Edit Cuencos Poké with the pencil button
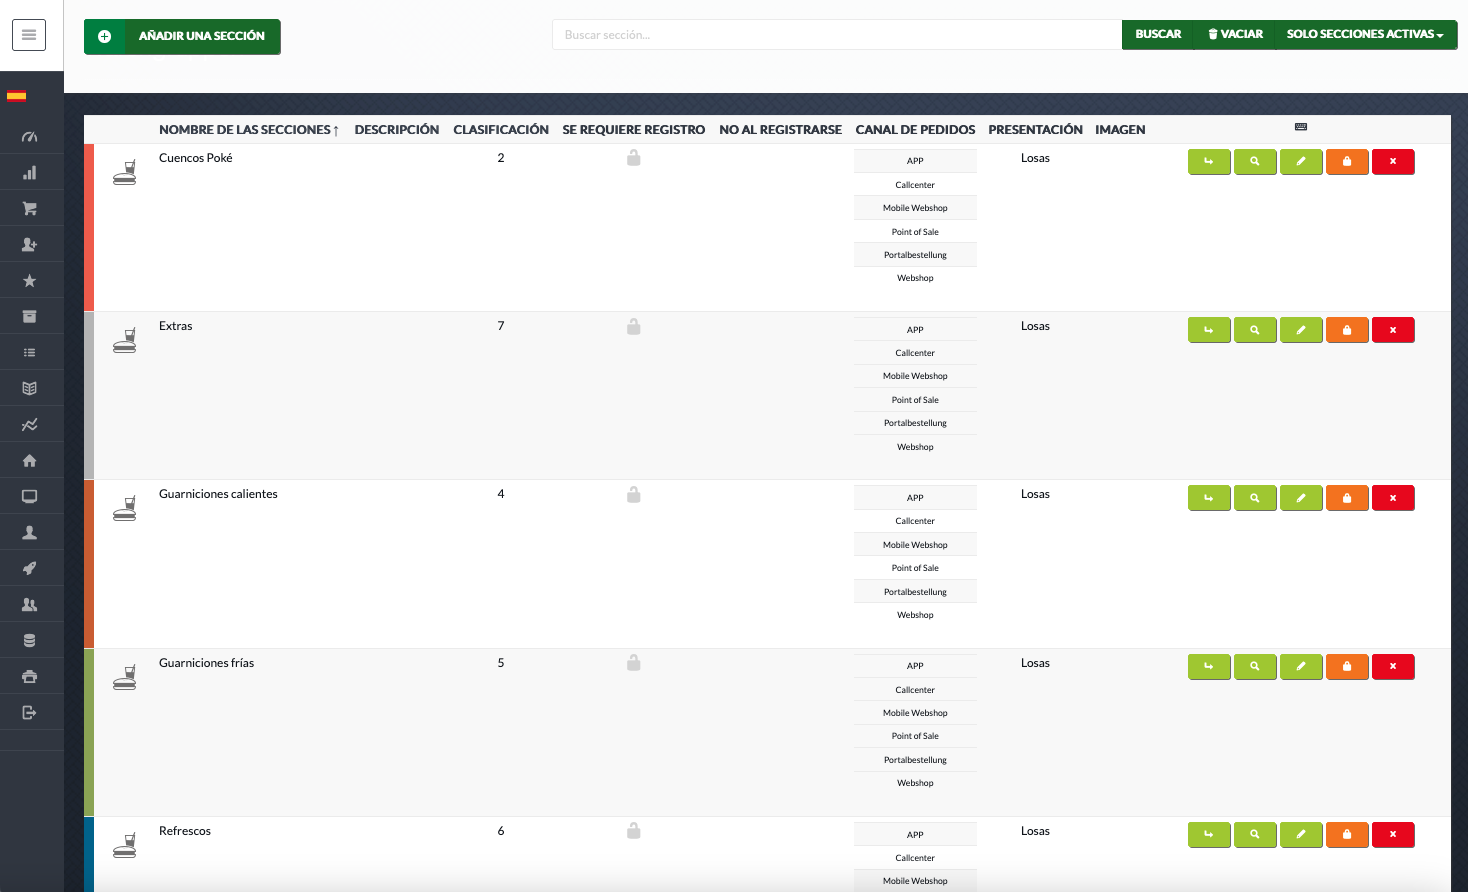This screenshot has width=1468, height=892. [1301, 162]
